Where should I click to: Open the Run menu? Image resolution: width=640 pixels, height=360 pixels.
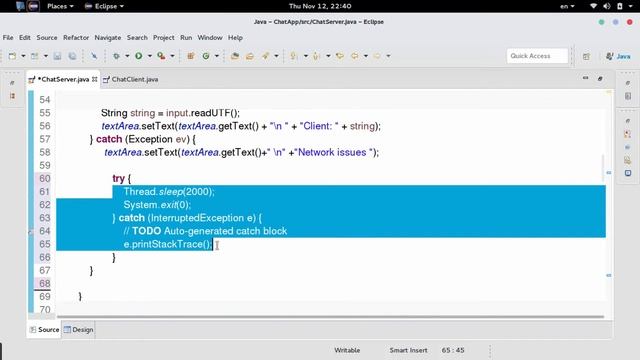[x=186, y=38]
